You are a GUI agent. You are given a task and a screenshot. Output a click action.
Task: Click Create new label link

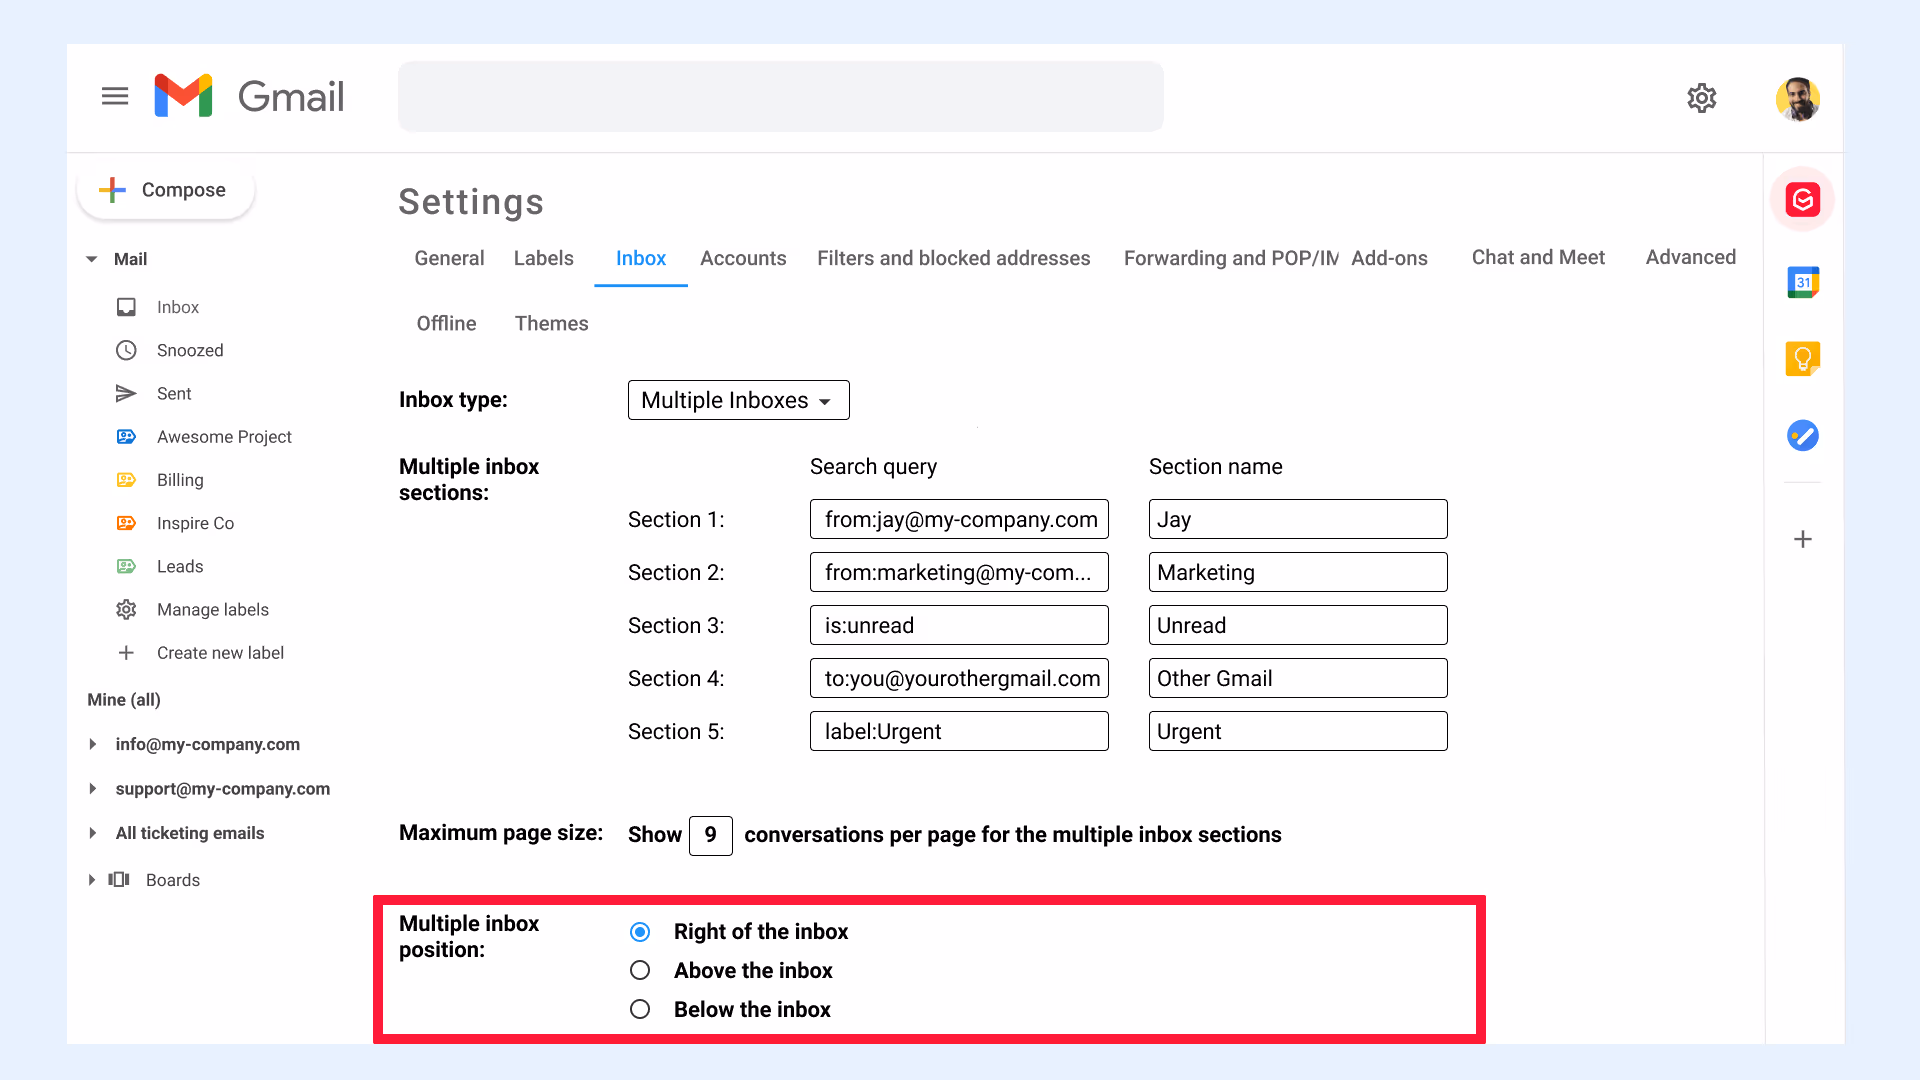(220, 652)
